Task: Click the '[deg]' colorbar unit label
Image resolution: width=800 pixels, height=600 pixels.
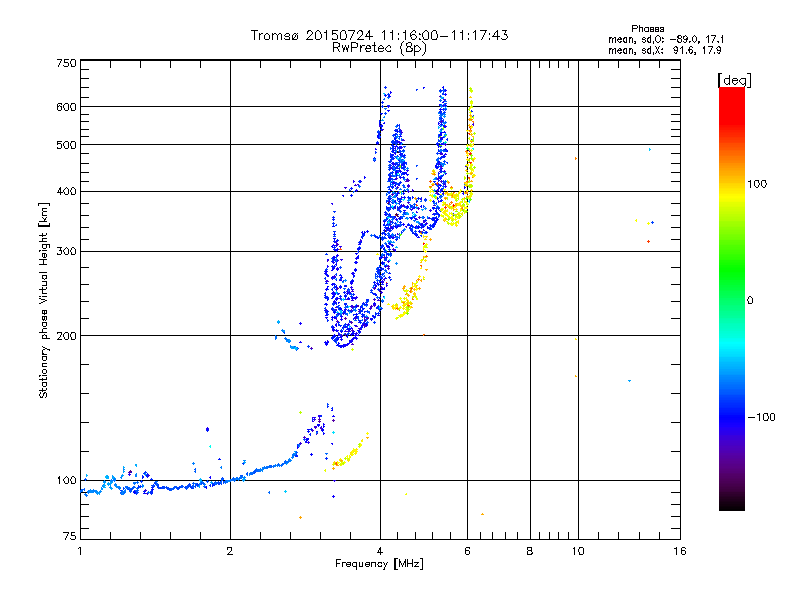Action: (734, 80)
